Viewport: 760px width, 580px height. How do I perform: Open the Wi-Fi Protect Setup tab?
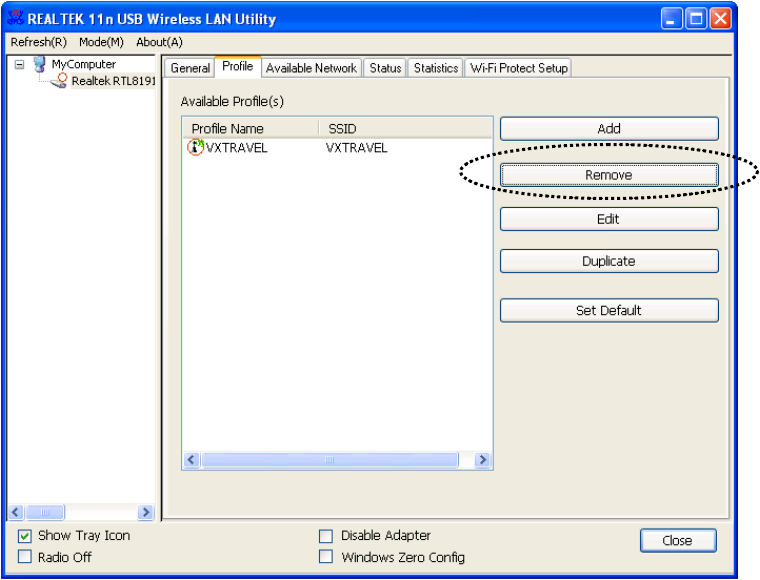[519, 68]
